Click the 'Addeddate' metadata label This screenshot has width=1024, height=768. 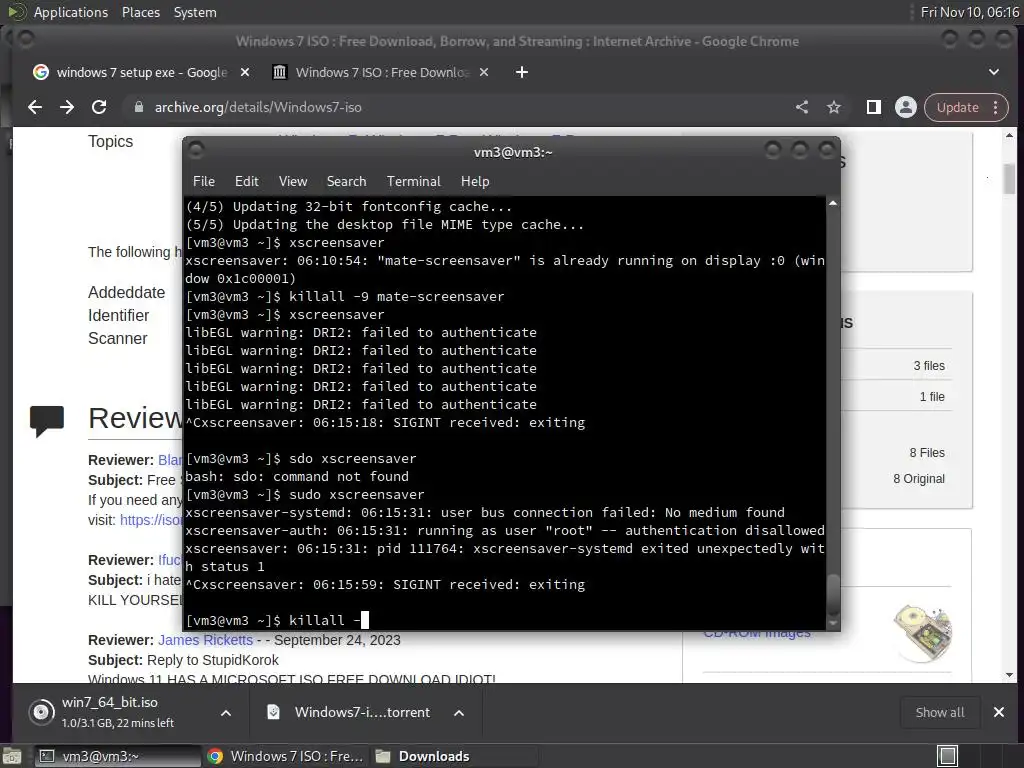(x=127, y=292)
